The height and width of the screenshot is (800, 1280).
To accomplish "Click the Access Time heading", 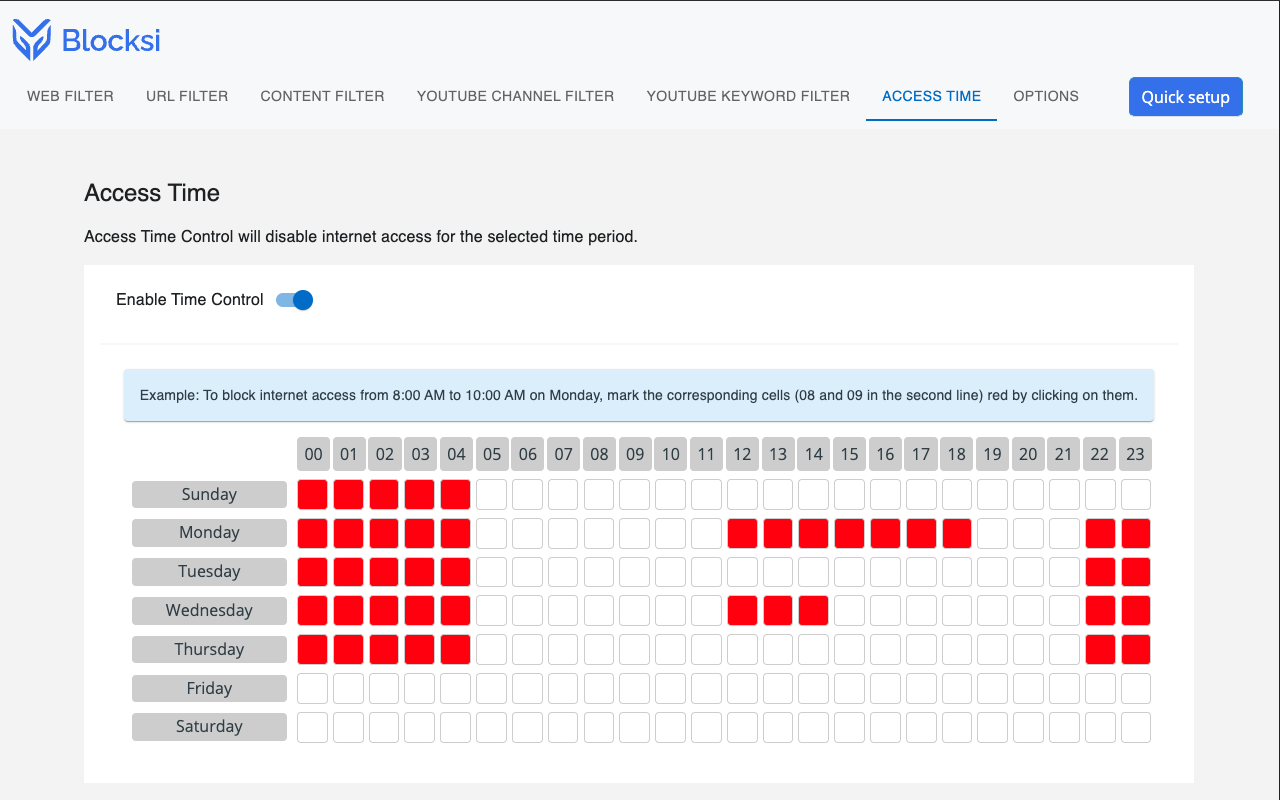I will (152, 193).
